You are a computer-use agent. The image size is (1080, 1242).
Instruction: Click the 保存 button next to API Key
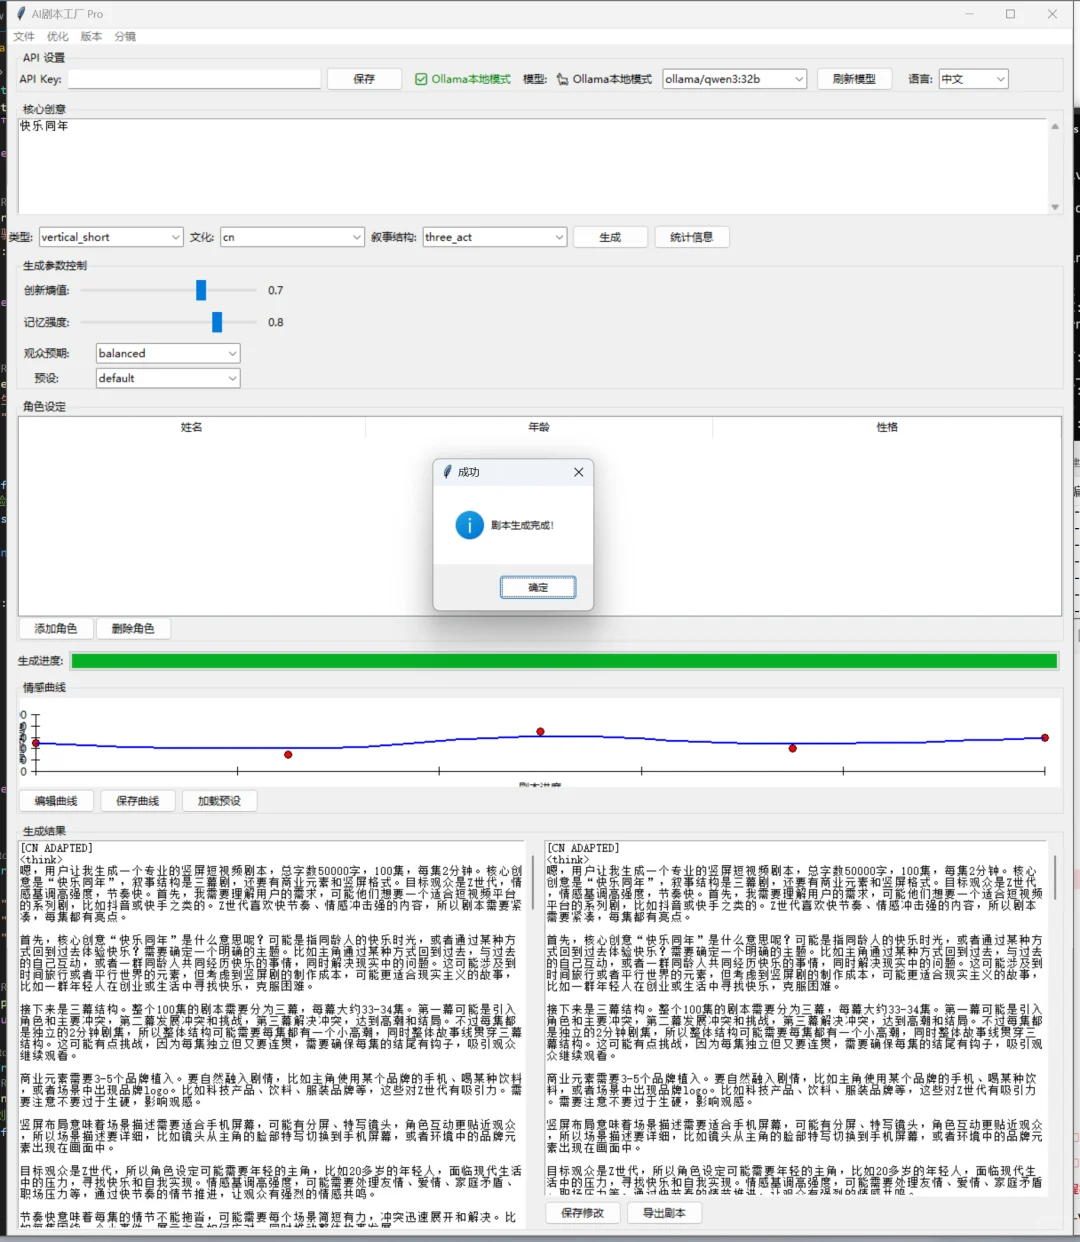pyautogui.click(x=365, y=79)
